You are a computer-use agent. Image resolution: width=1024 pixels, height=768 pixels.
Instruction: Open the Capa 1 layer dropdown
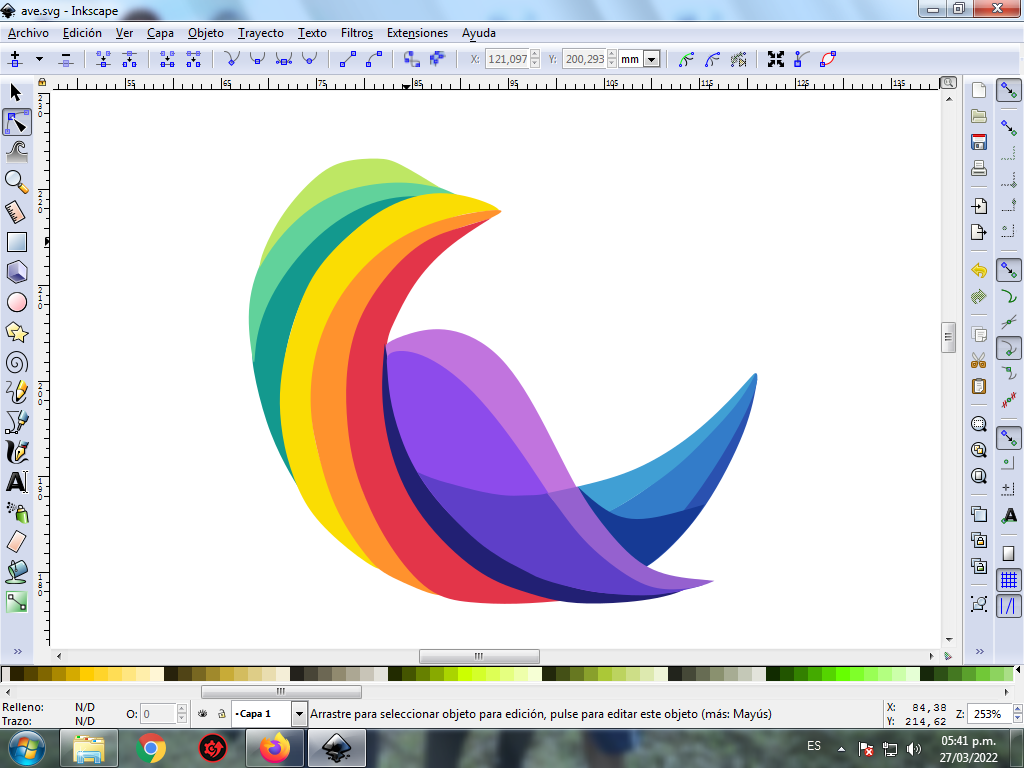tap(298, 714)
